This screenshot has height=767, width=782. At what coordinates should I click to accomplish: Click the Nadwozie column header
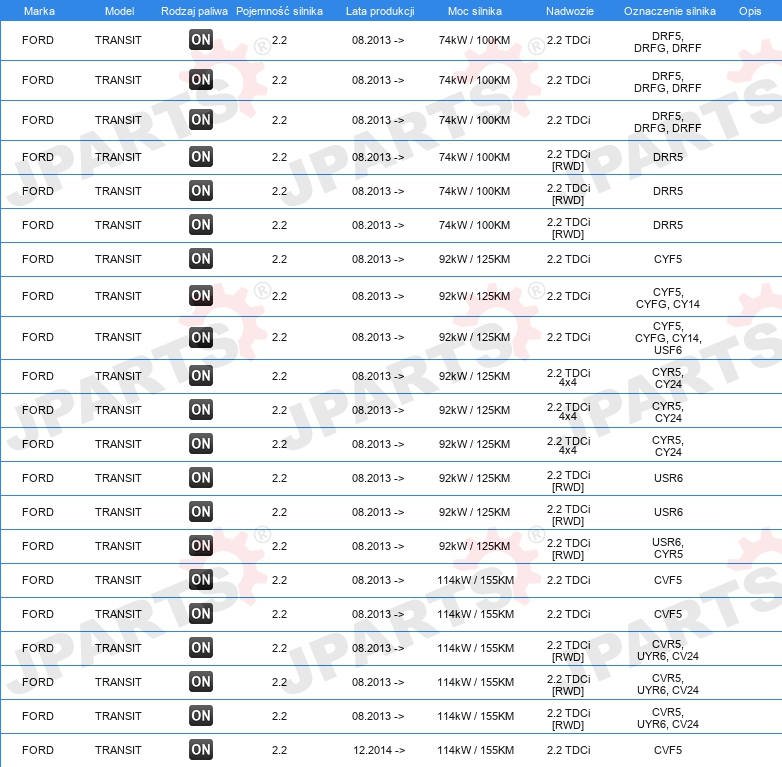point(570,11)
